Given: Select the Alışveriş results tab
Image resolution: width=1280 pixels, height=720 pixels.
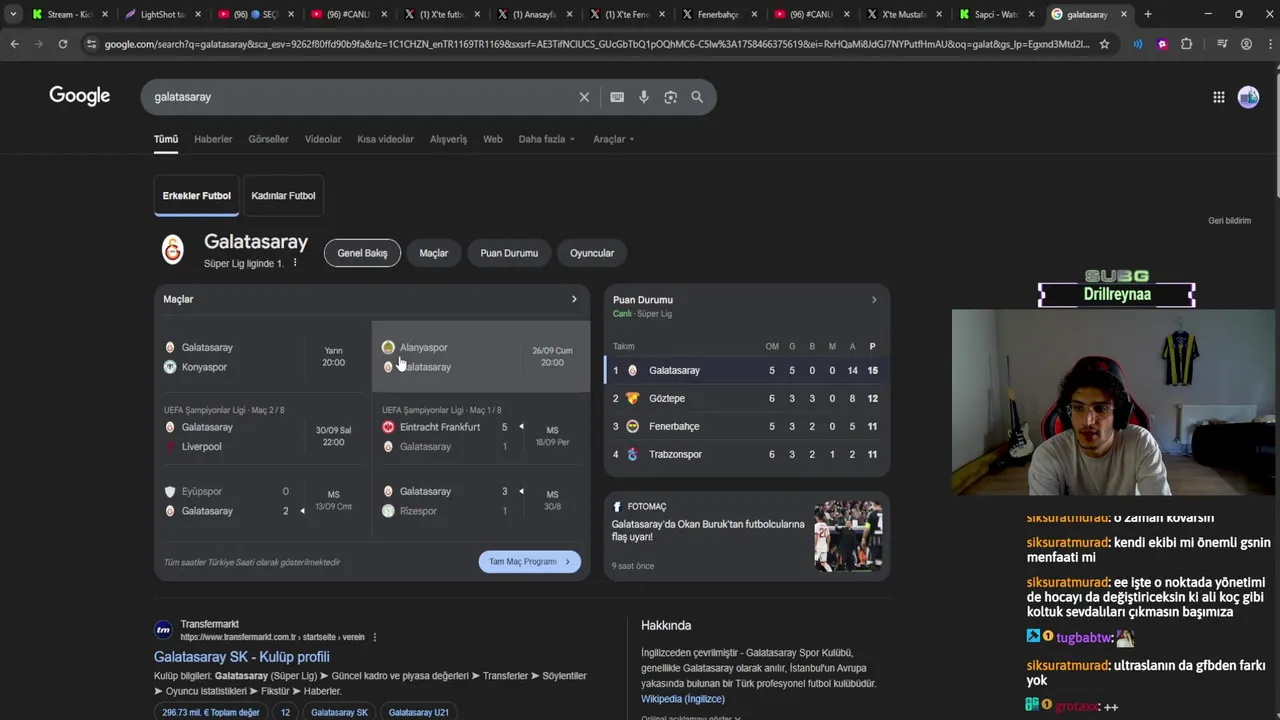Looking at the screenshot, I should [448, 139].
